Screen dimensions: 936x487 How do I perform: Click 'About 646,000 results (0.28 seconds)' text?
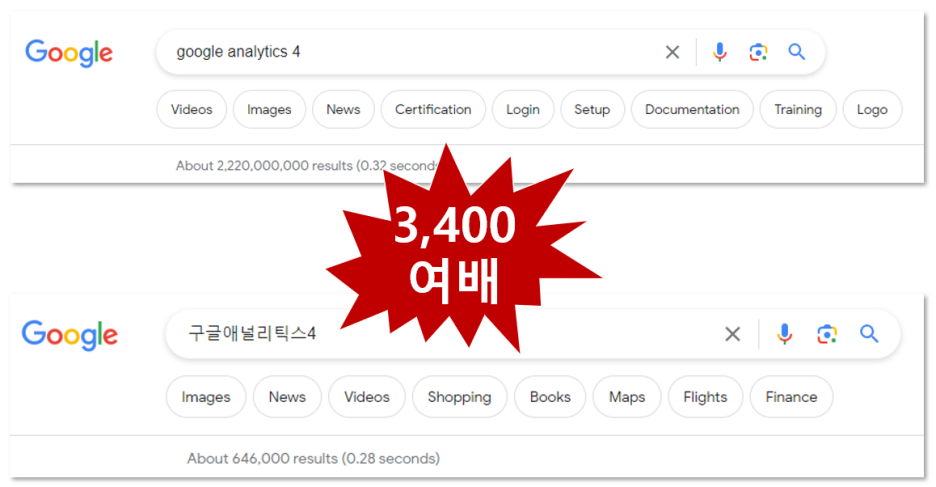click(313, 458)
